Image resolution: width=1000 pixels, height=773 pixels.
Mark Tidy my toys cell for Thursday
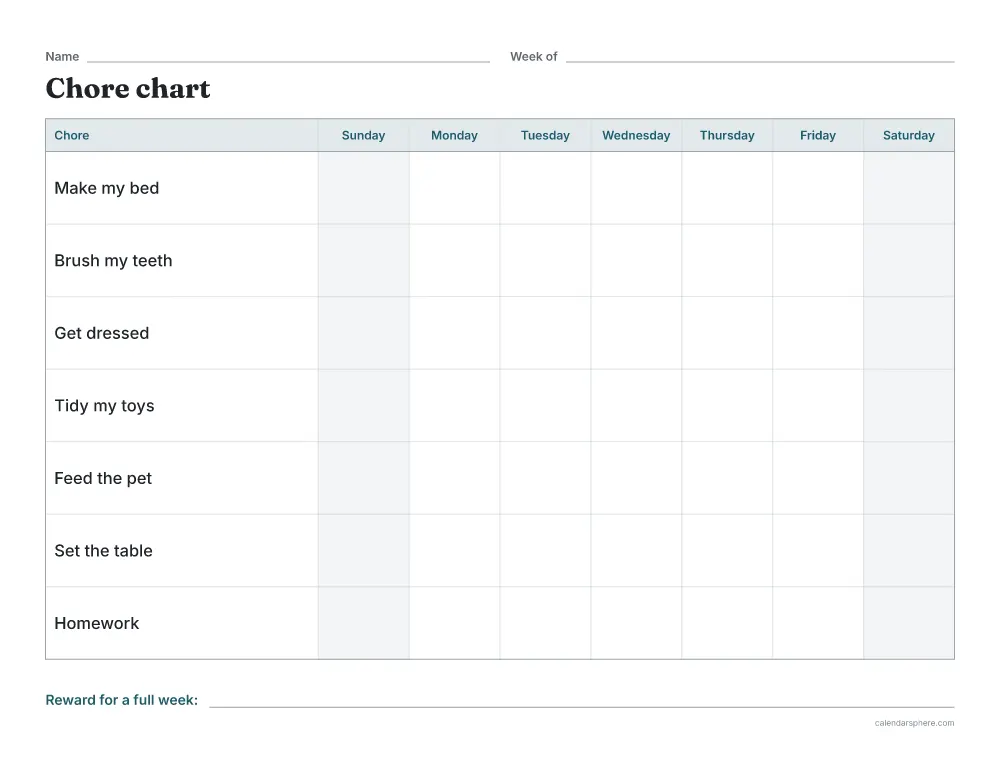point(727,406)
